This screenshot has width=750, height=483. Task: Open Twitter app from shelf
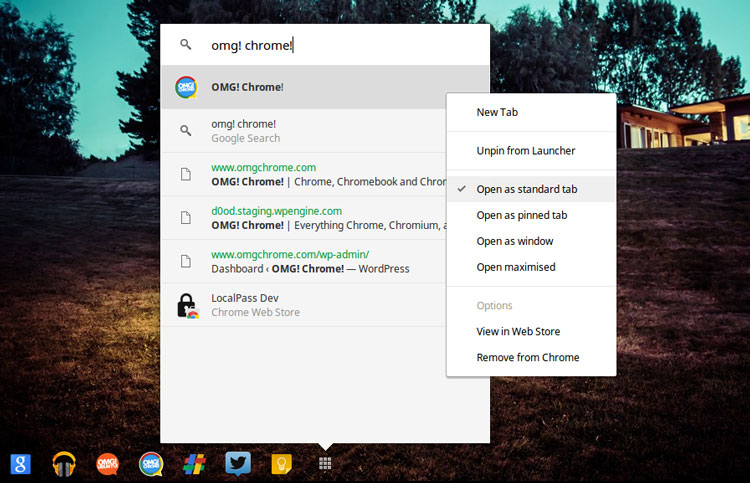point(238,463)
